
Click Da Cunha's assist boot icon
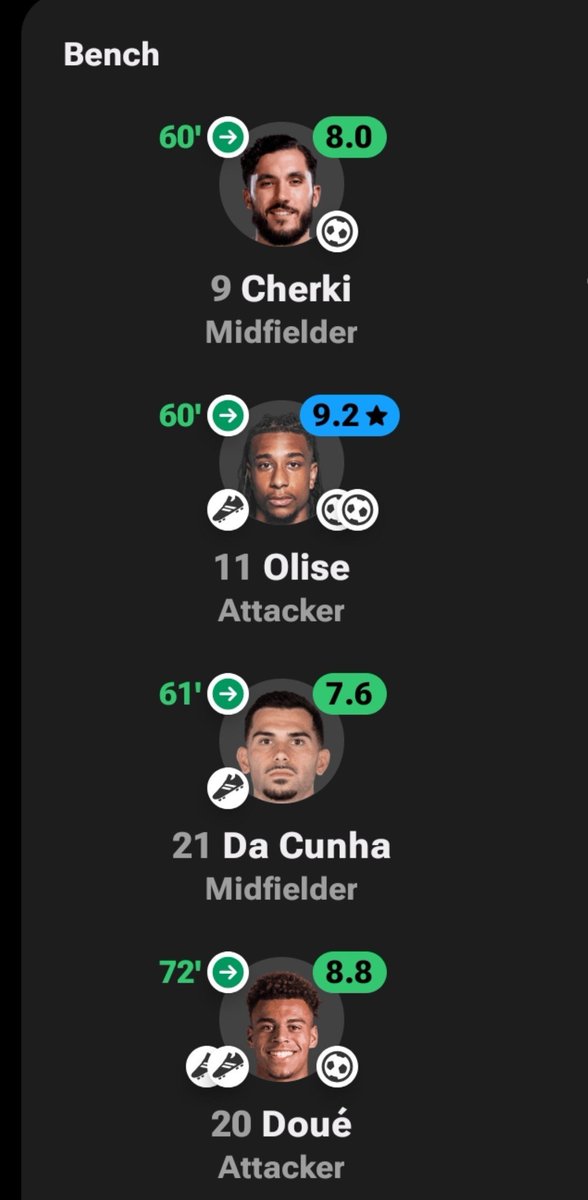tap(228, 787)
